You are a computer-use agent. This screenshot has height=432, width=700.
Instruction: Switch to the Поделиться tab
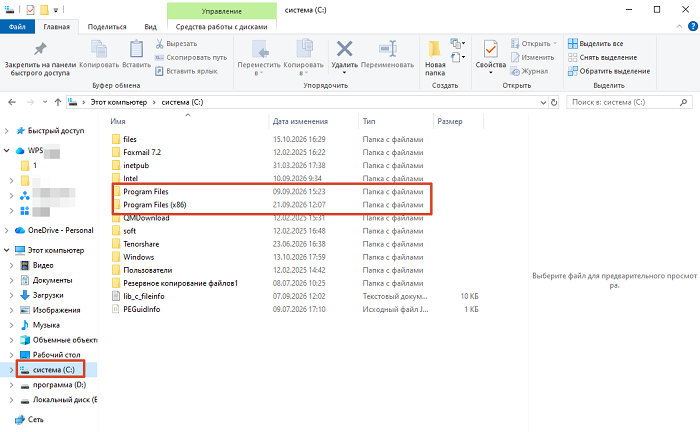click(107, 27)
